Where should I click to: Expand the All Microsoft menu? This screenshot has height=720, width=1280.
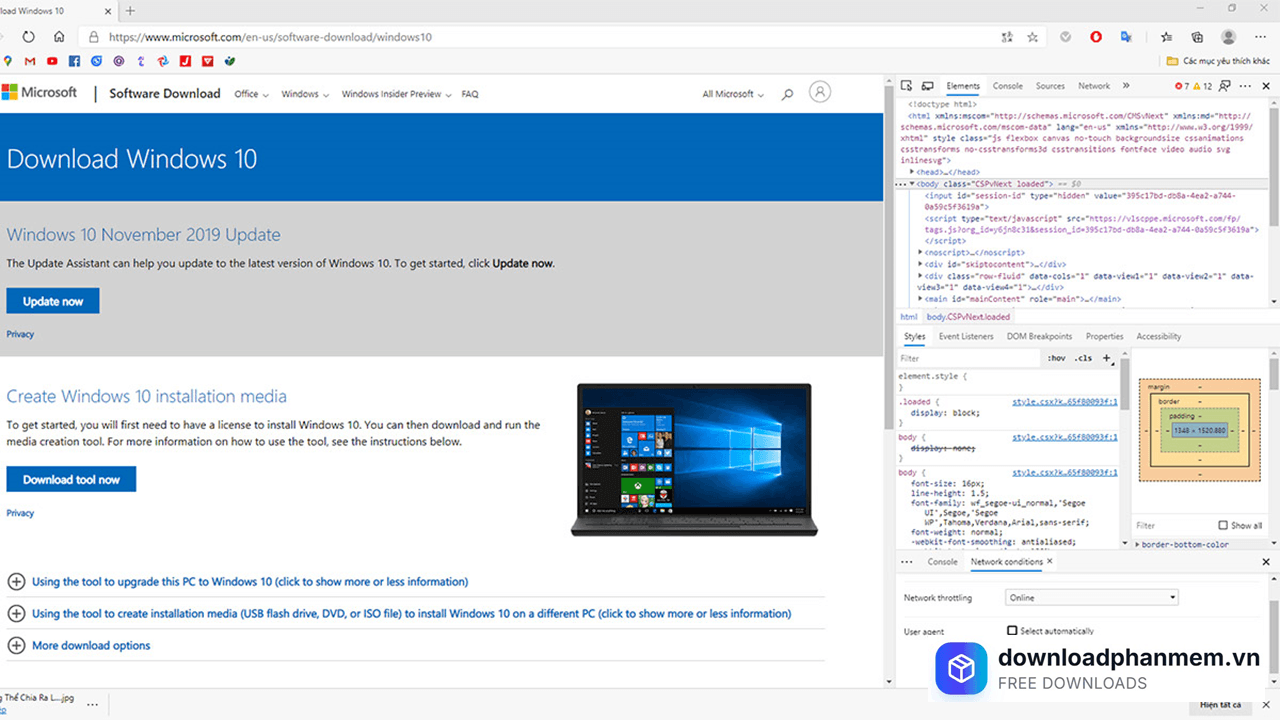coord(732,94)
